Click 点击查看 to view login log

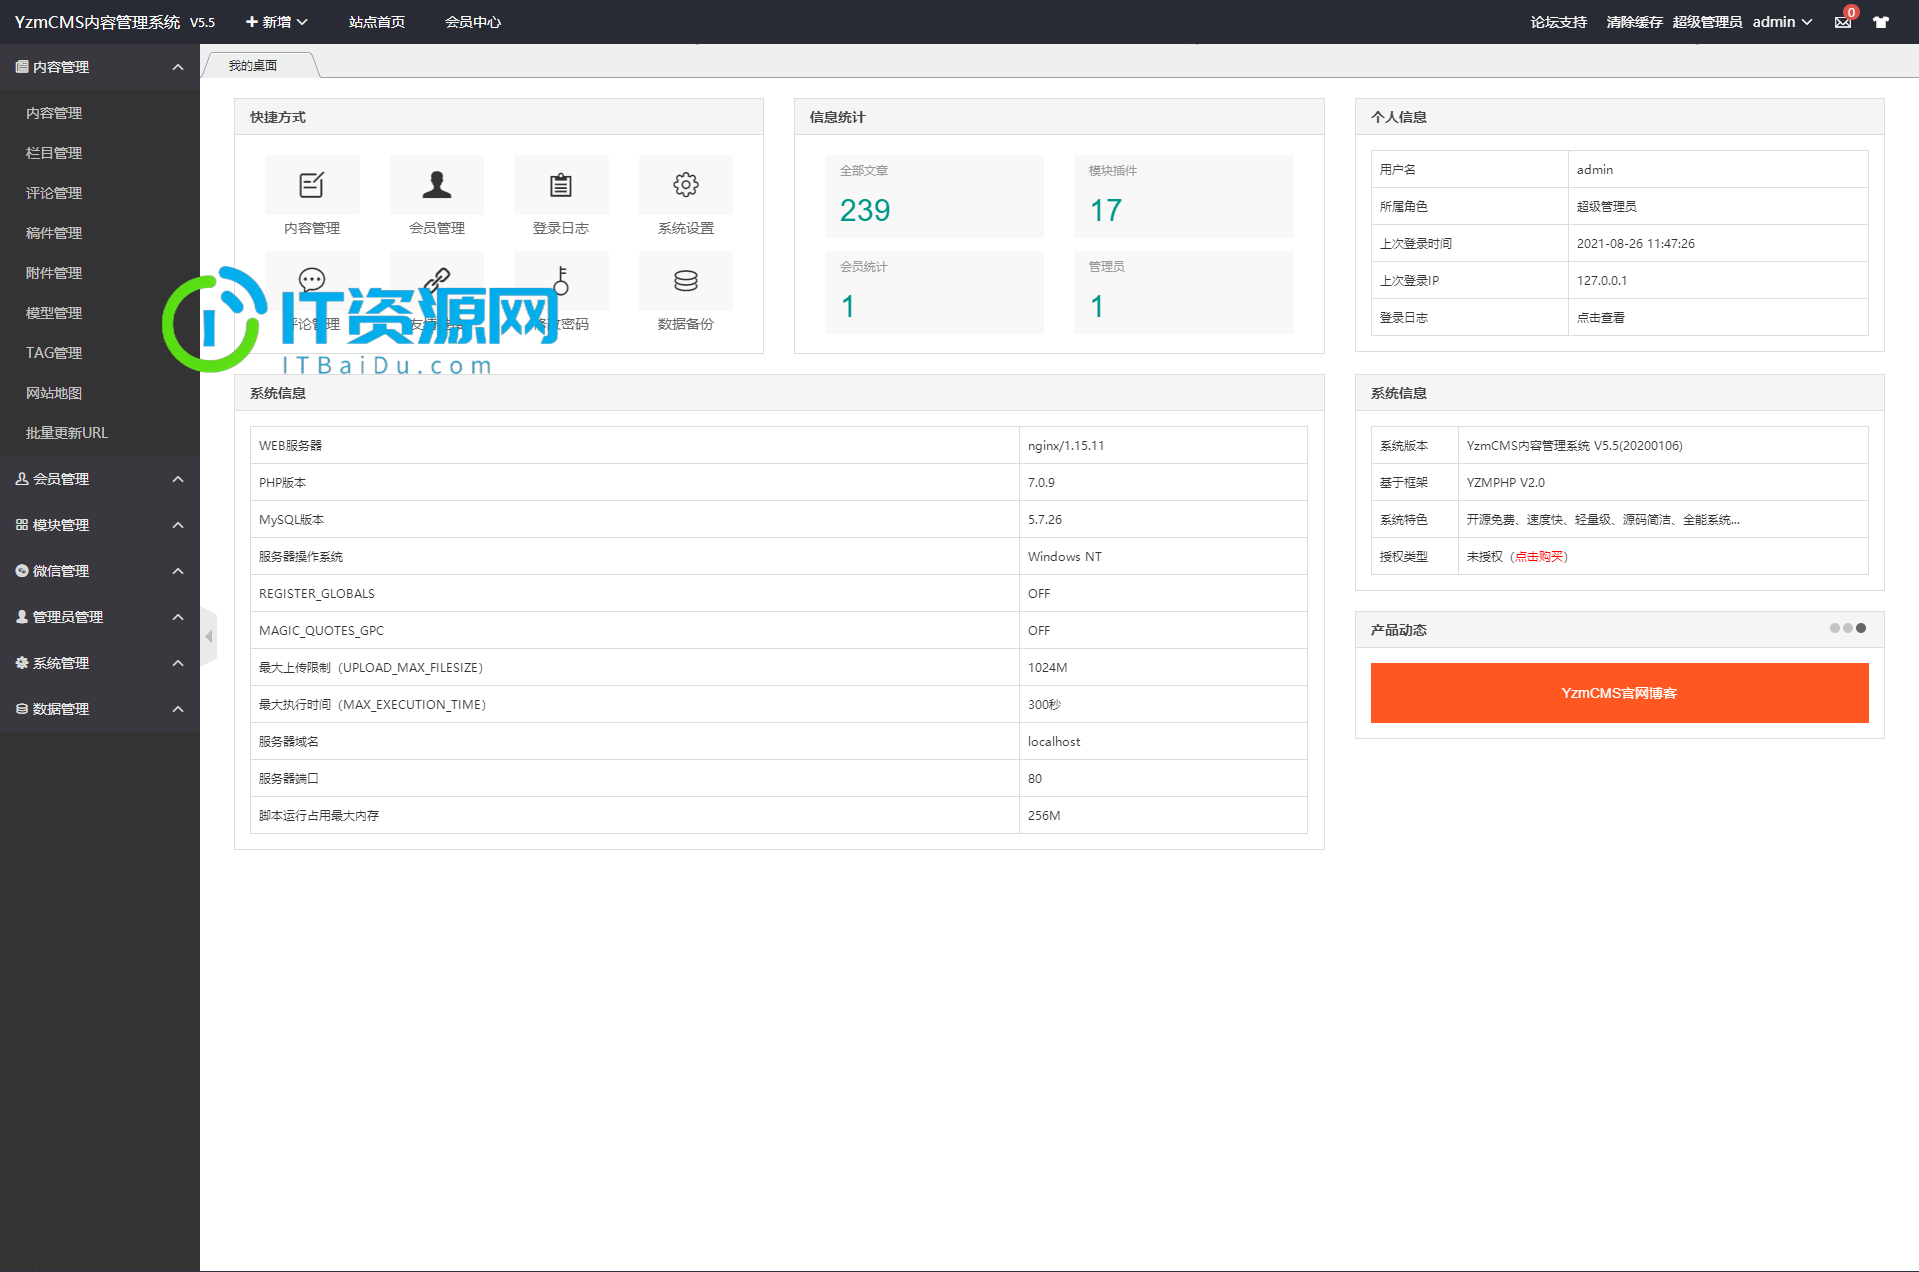click(x=1601, y=318)
